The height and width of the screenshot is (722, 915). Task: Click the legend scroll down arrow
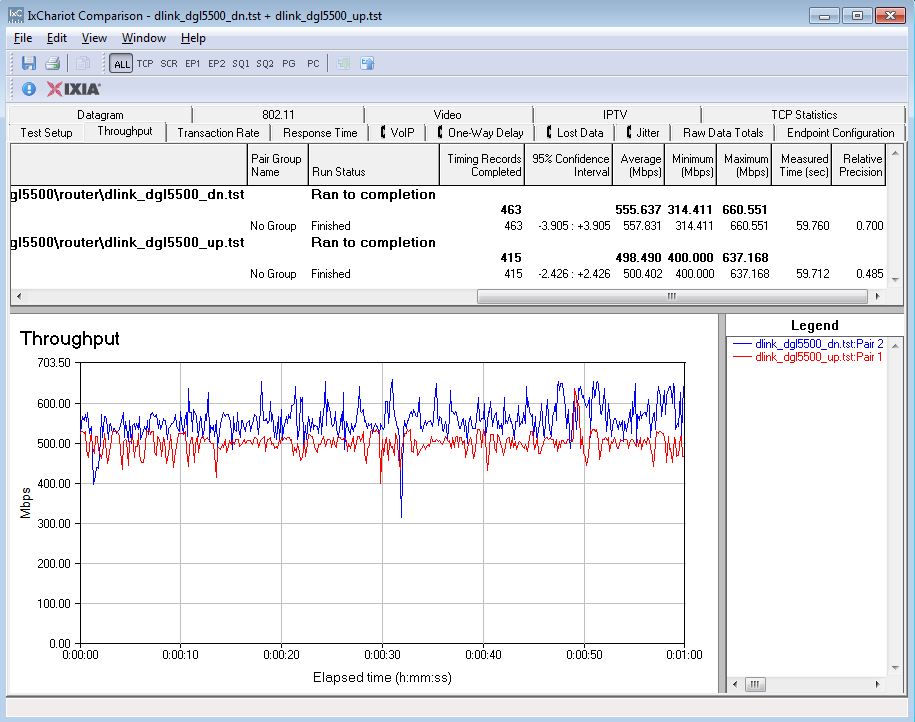(895, 668)
